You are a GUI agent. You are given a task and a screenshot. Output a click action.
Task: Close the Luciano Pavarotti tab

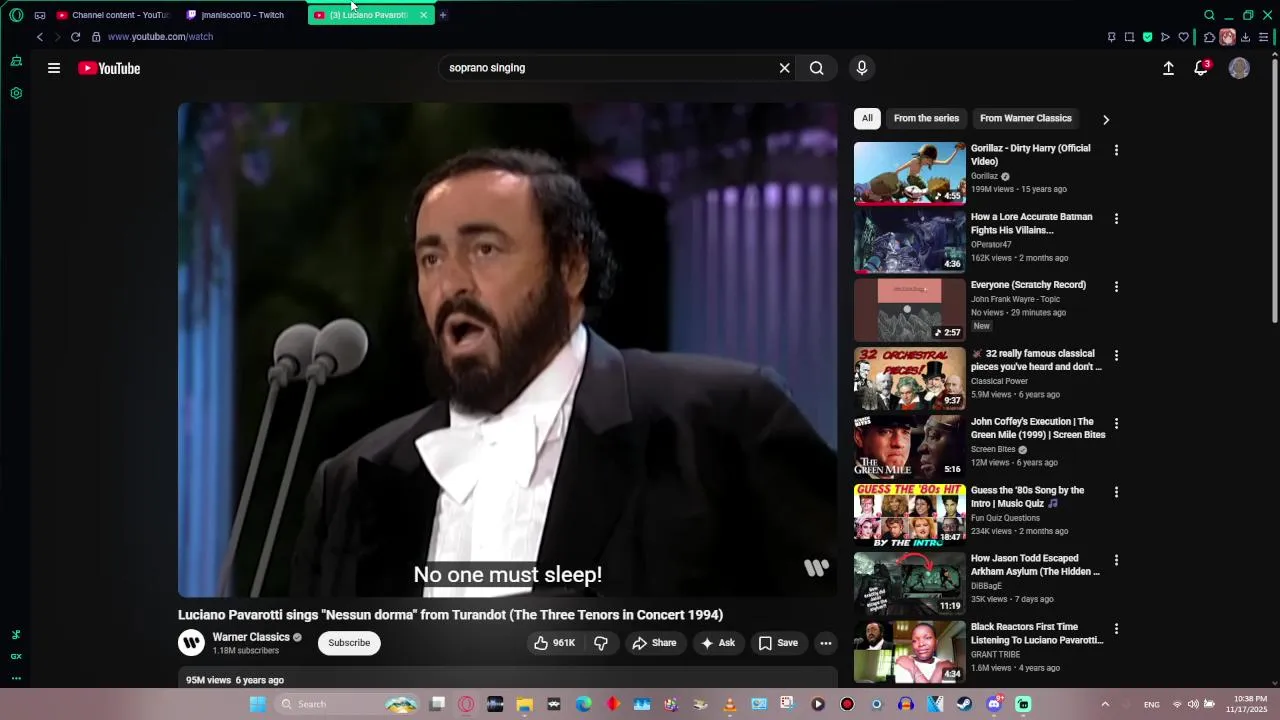(423, 15)
